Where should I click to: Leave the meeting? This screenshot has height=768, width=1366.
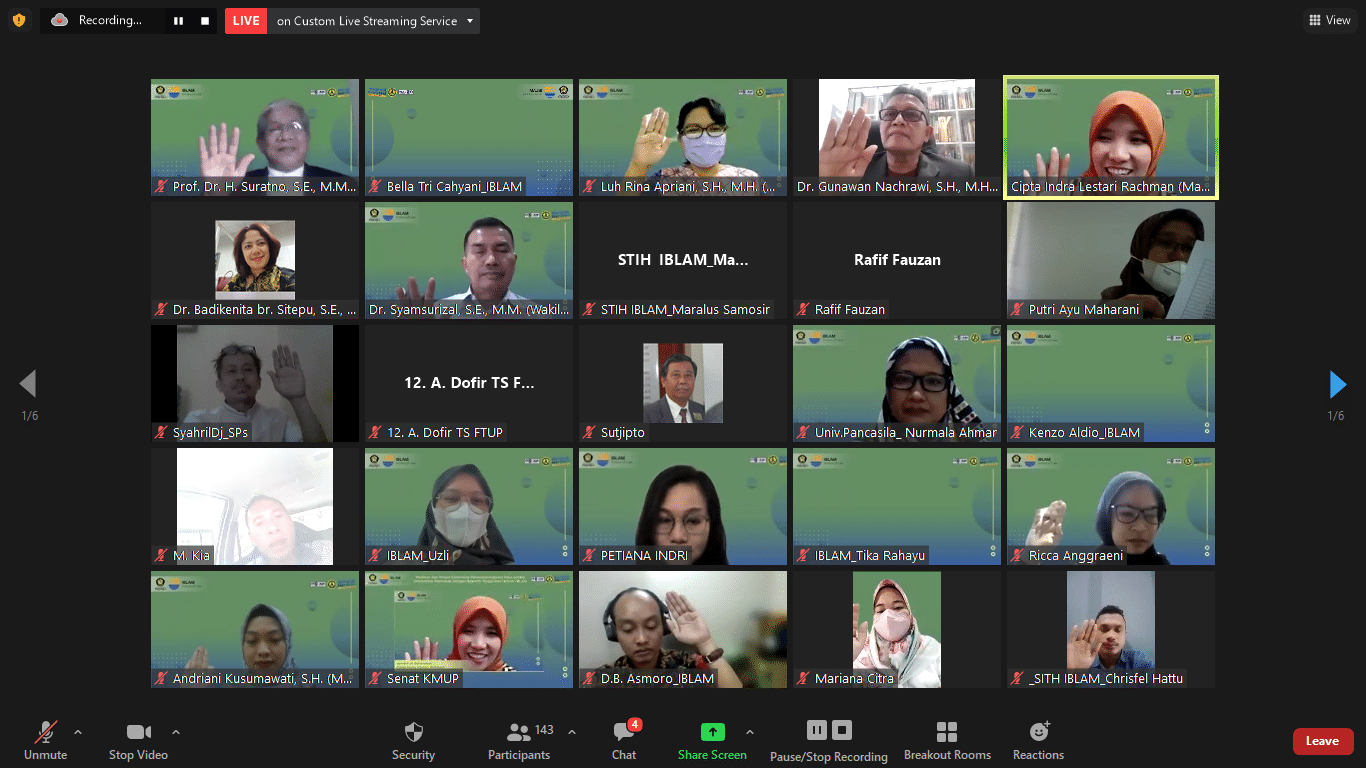[1323, 741]
